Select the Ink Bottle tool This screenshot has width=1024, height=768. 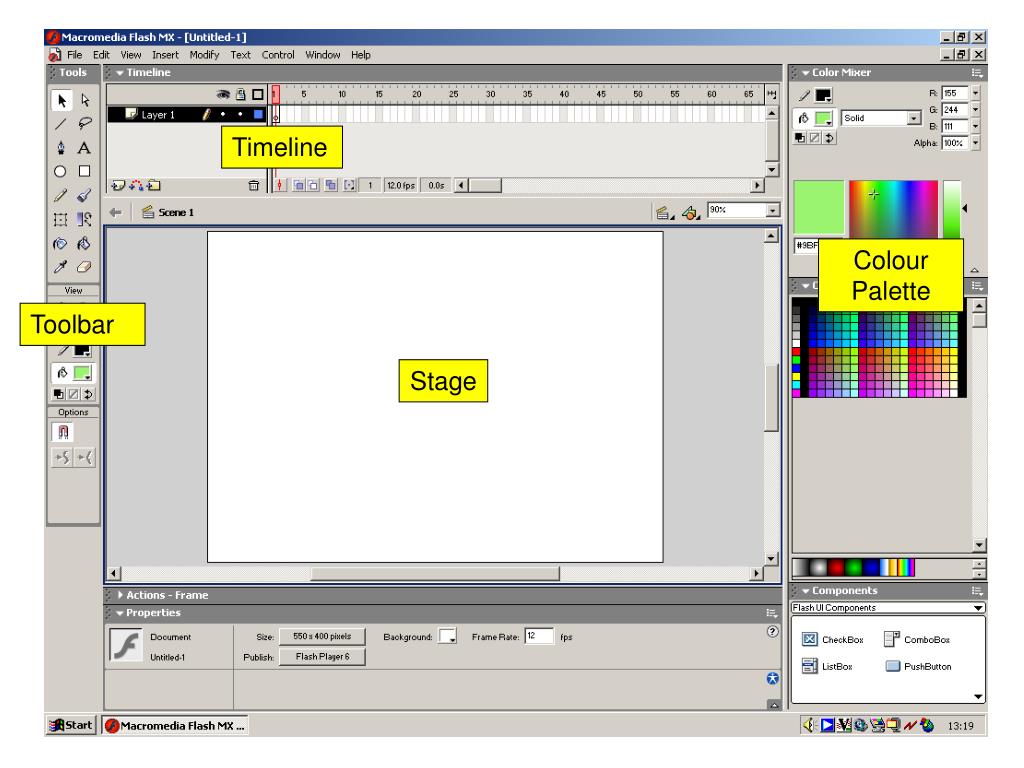61,244
